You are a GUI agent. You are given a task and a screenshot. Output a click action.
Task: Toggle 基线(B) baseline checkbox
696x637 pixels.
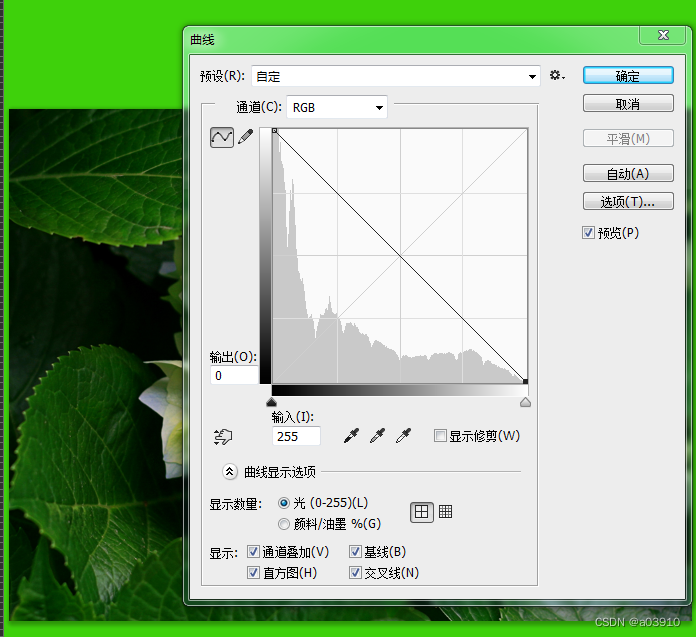tap(355, 552)
